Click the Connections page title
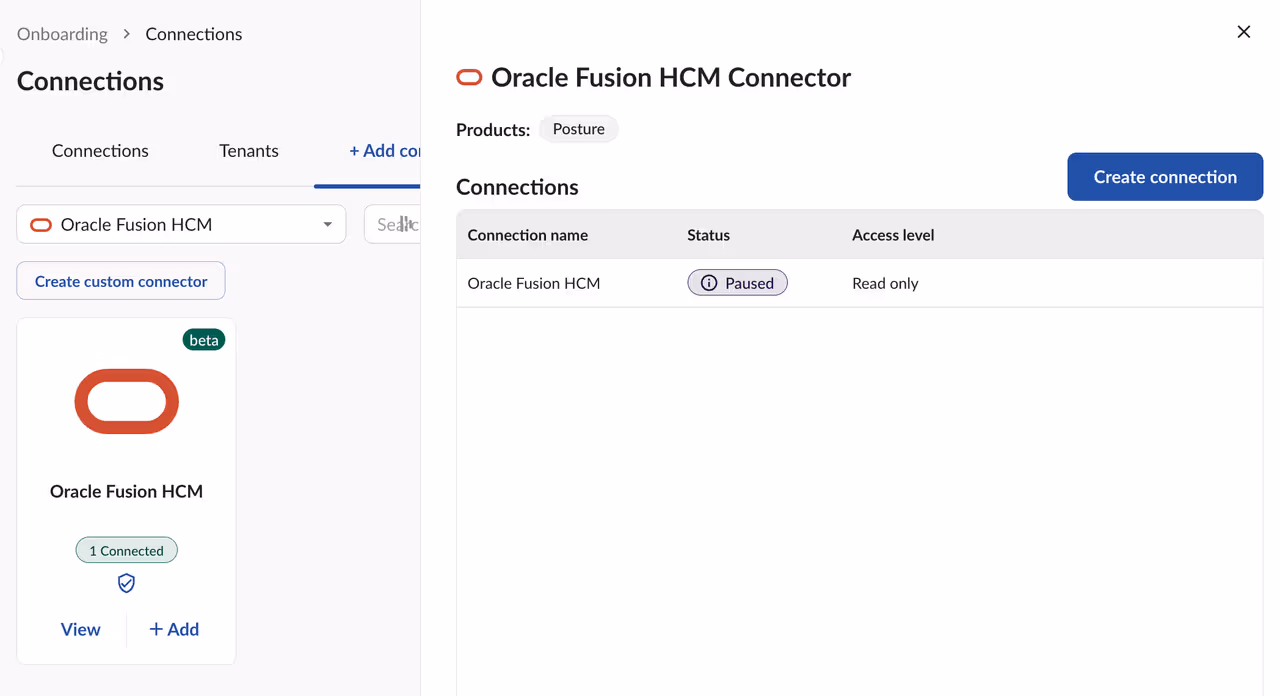This screenshot has width=1280, height=696. pyautogui.click(x=90, y=81)
